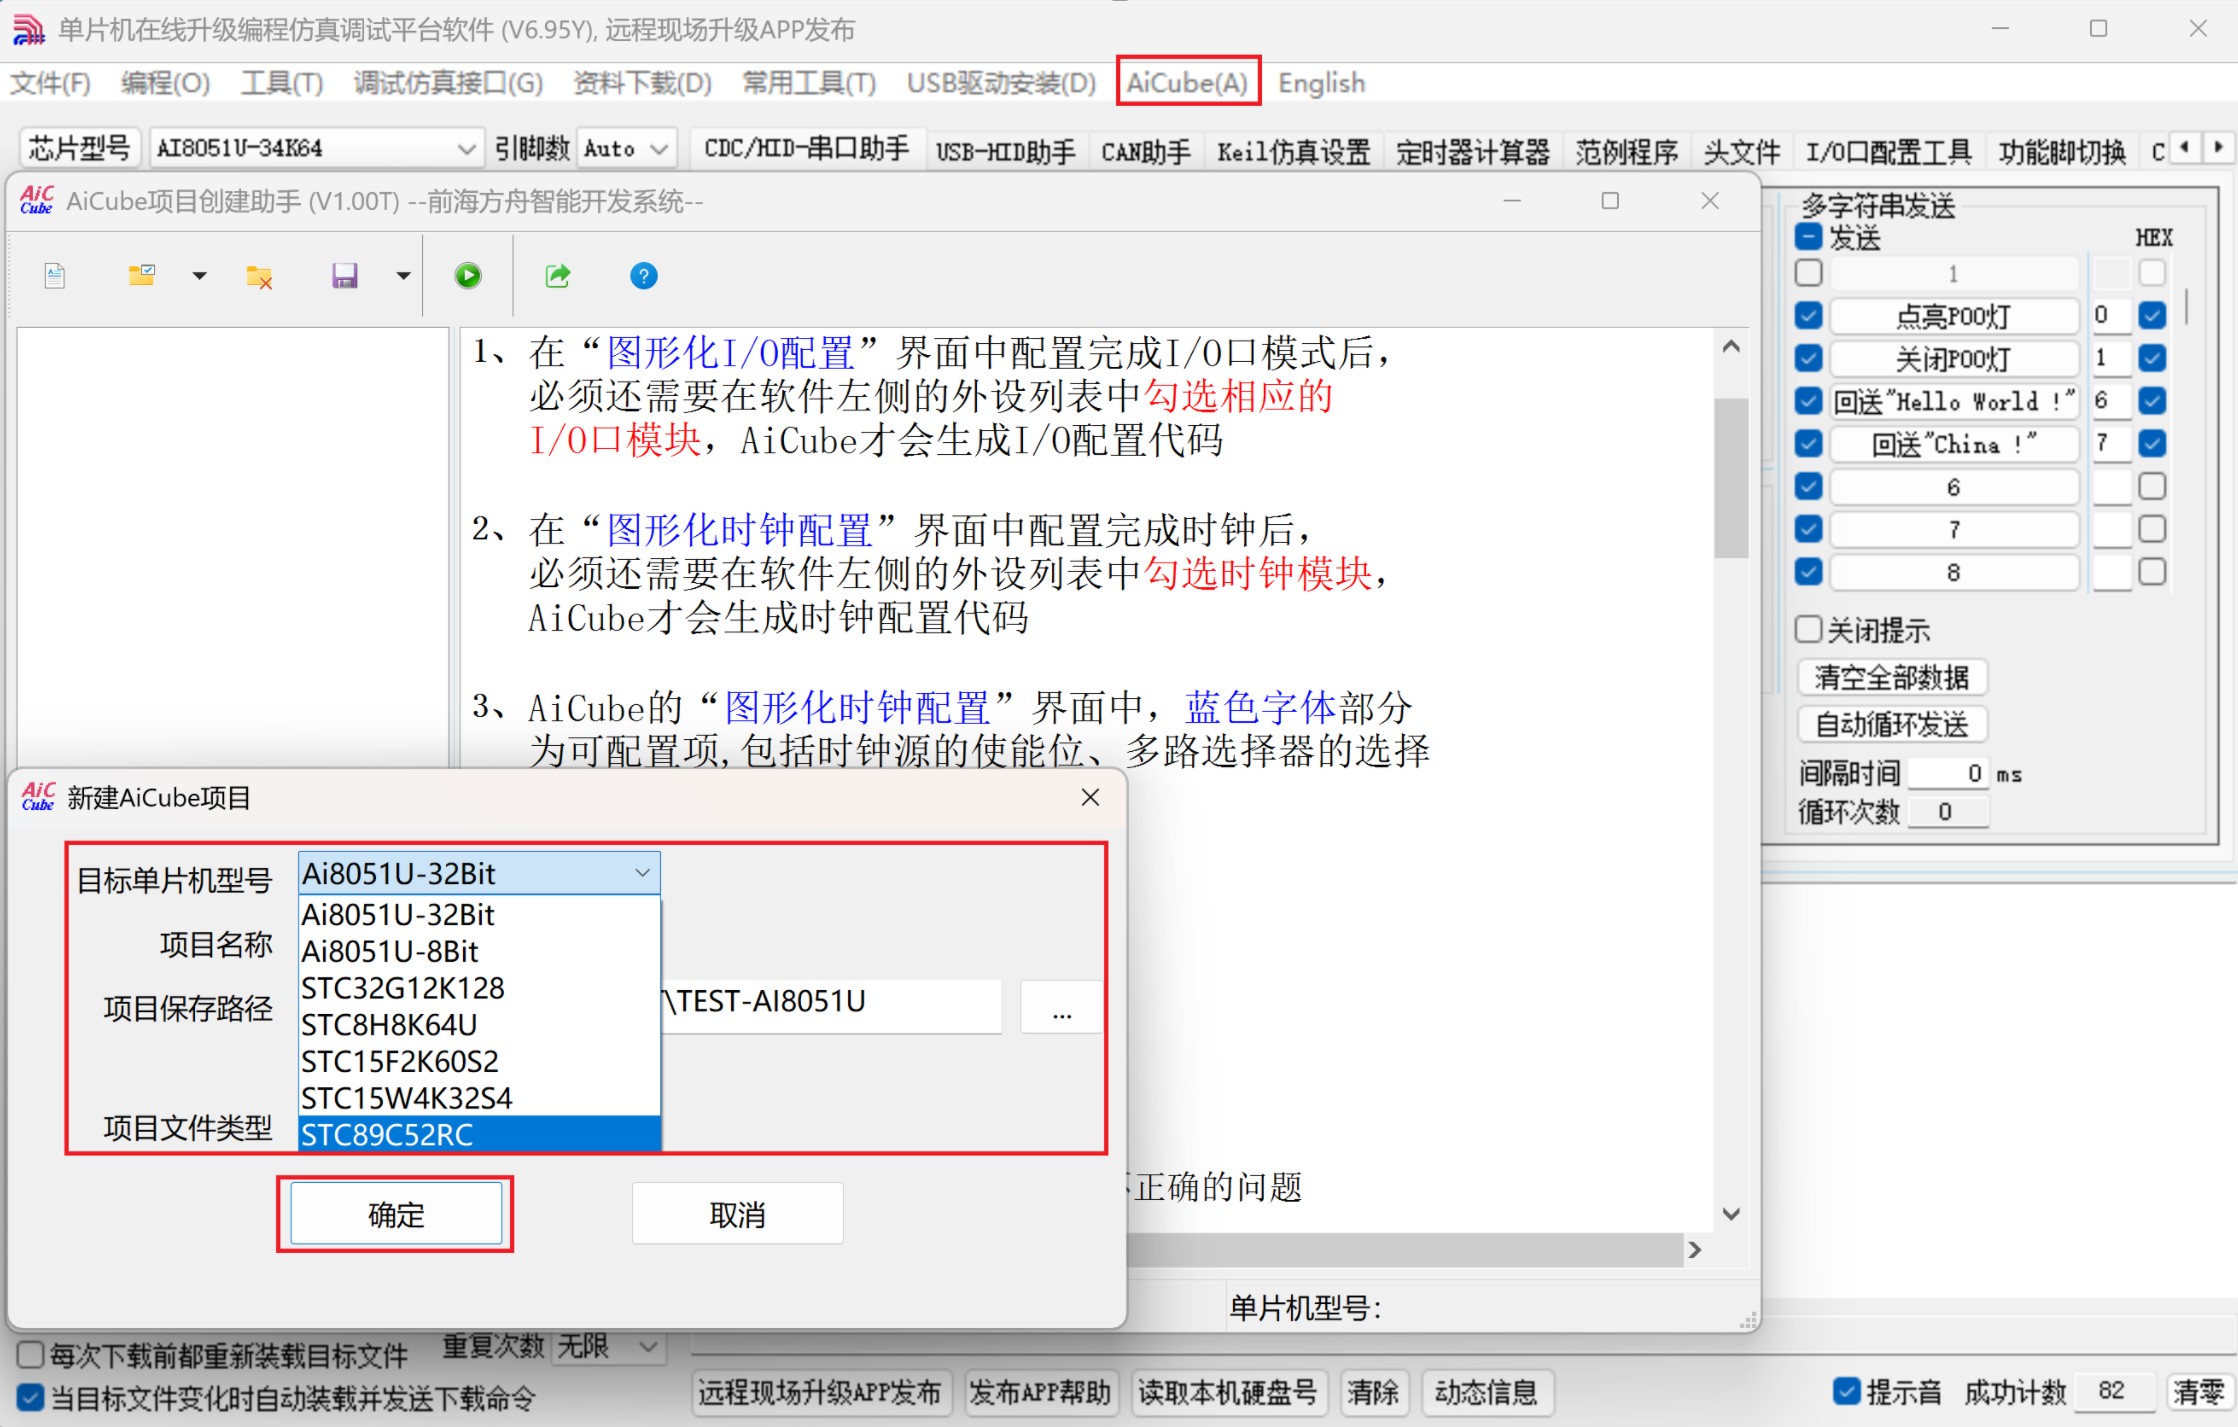Click the application logo icon in main title bar

29,30
